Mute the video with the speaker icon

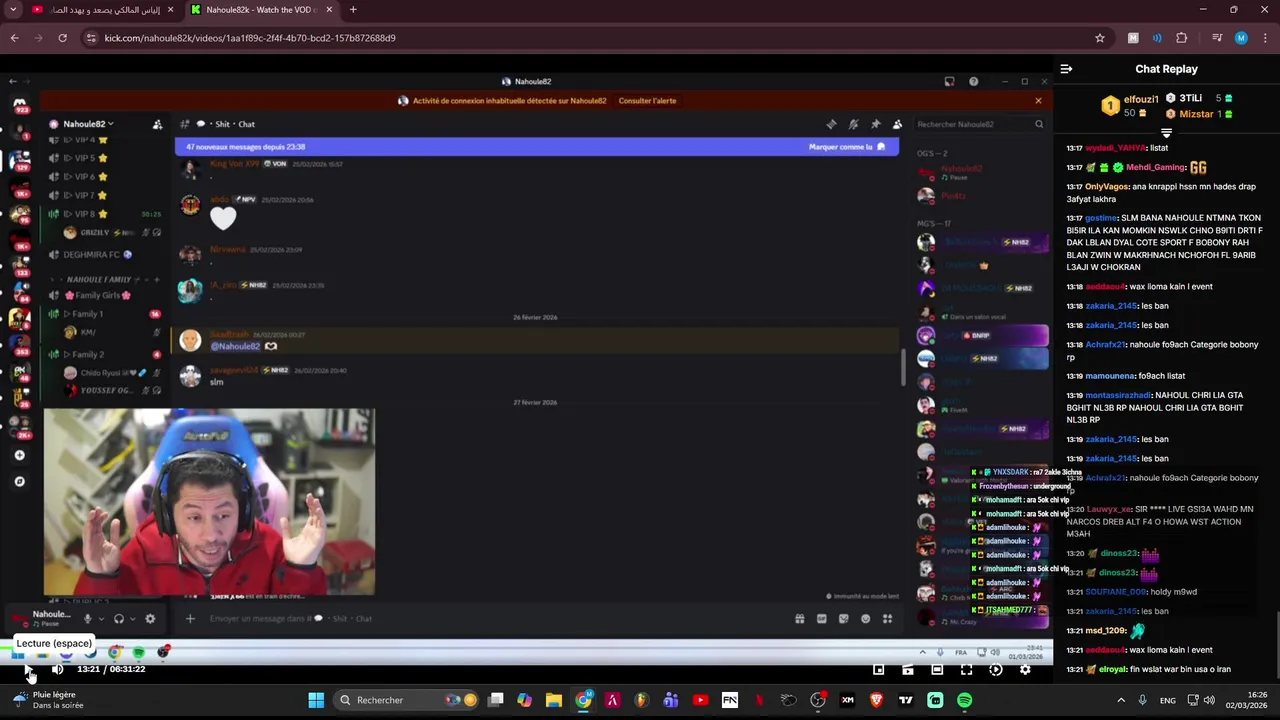pyautogui.click(x=57, y=669)
